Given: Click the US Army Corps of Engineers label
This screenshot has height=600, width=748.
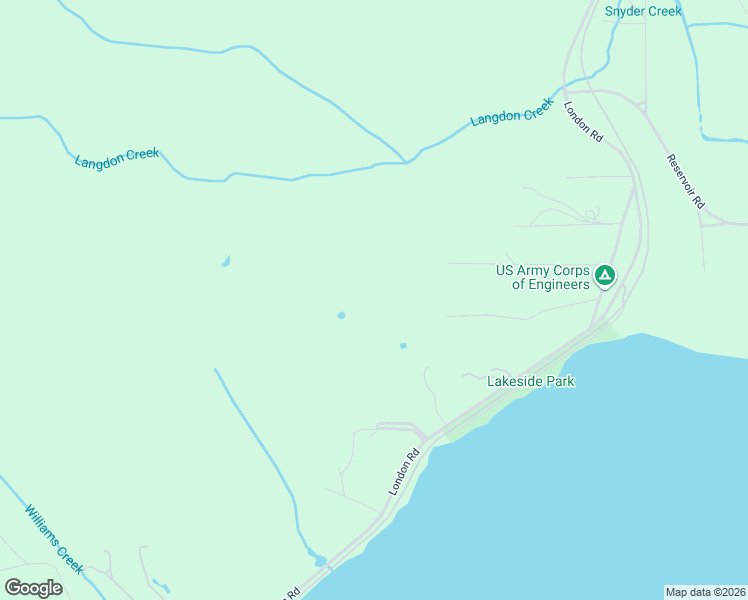Looking at the screenshot, I should click(543, 277).
